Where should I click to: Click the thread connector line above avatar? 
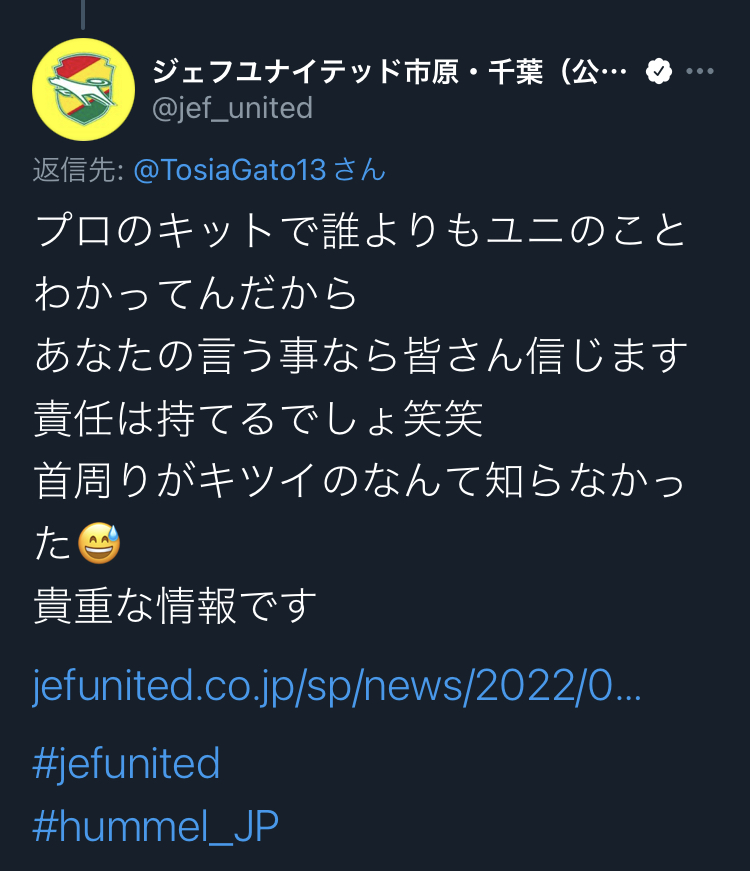[x=83, y=14]
